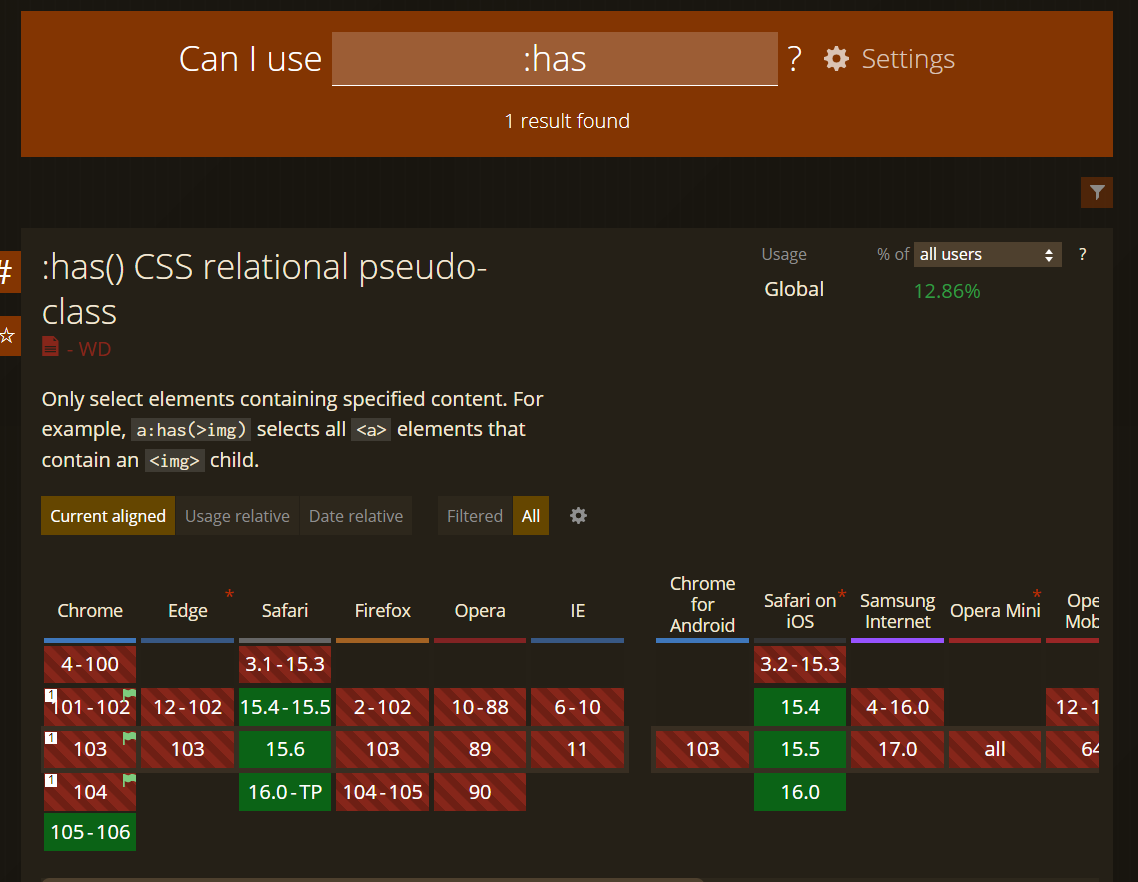Viewport: 1138px width, 882px height.
Task: Click the asterisk next to Opera Mini
Action: coord(1036,595)
